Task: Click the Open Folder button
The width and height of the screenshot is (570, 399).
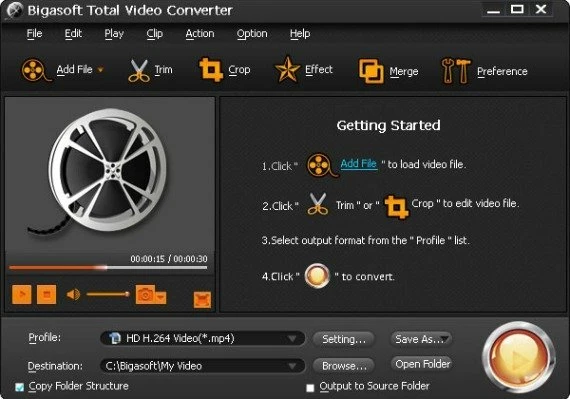Action: [422, 364]
